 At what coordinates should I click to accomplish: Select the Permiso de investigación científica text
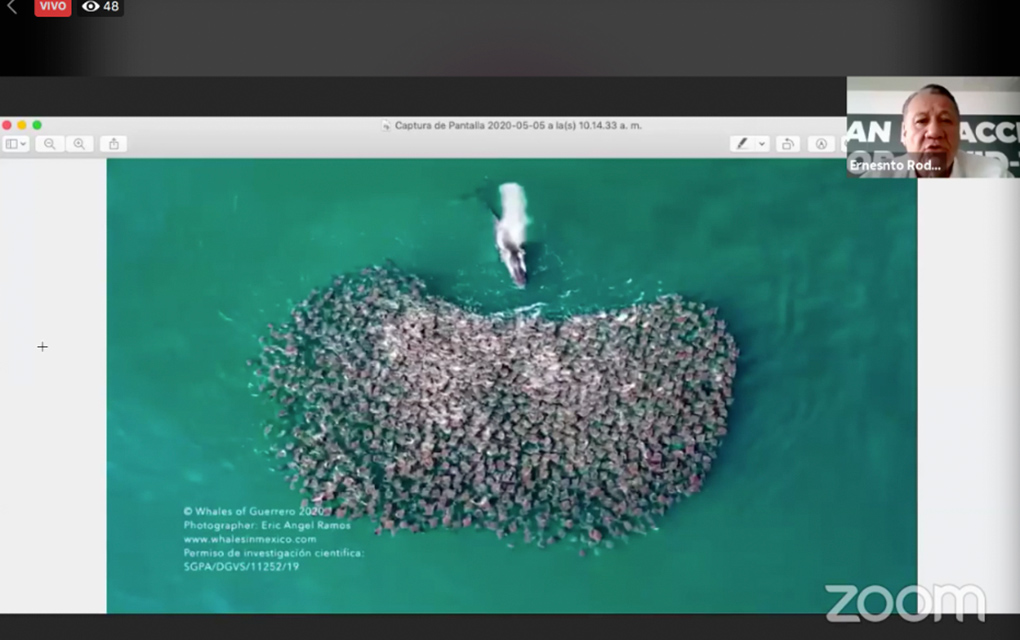[x=274, y=553]
